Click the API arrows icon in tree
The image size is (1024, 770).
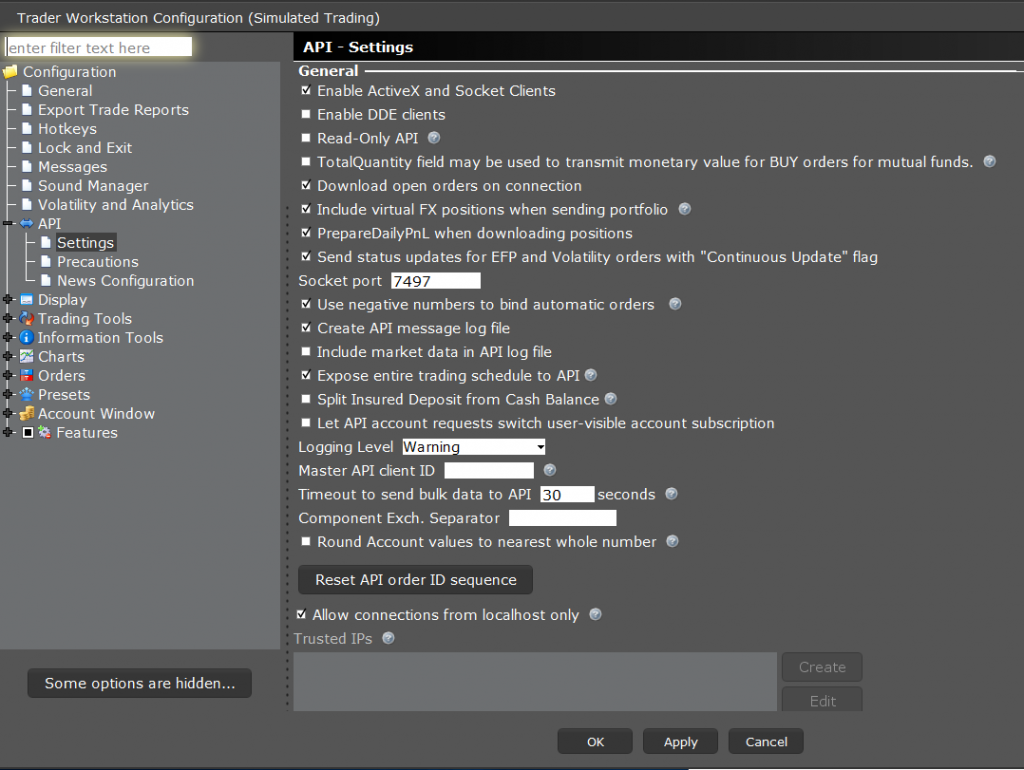point(27,223)
